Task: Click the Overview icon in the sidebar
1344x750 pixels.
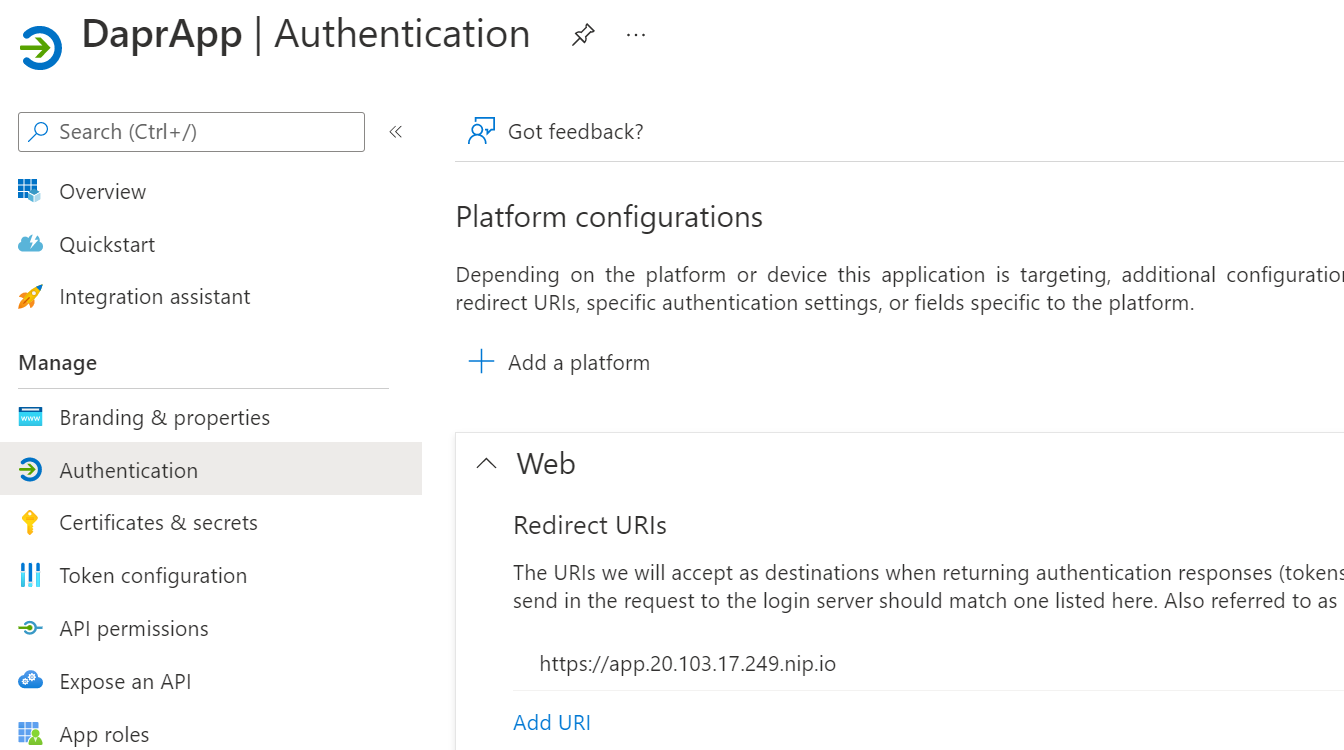Action: tap(31, 191)
